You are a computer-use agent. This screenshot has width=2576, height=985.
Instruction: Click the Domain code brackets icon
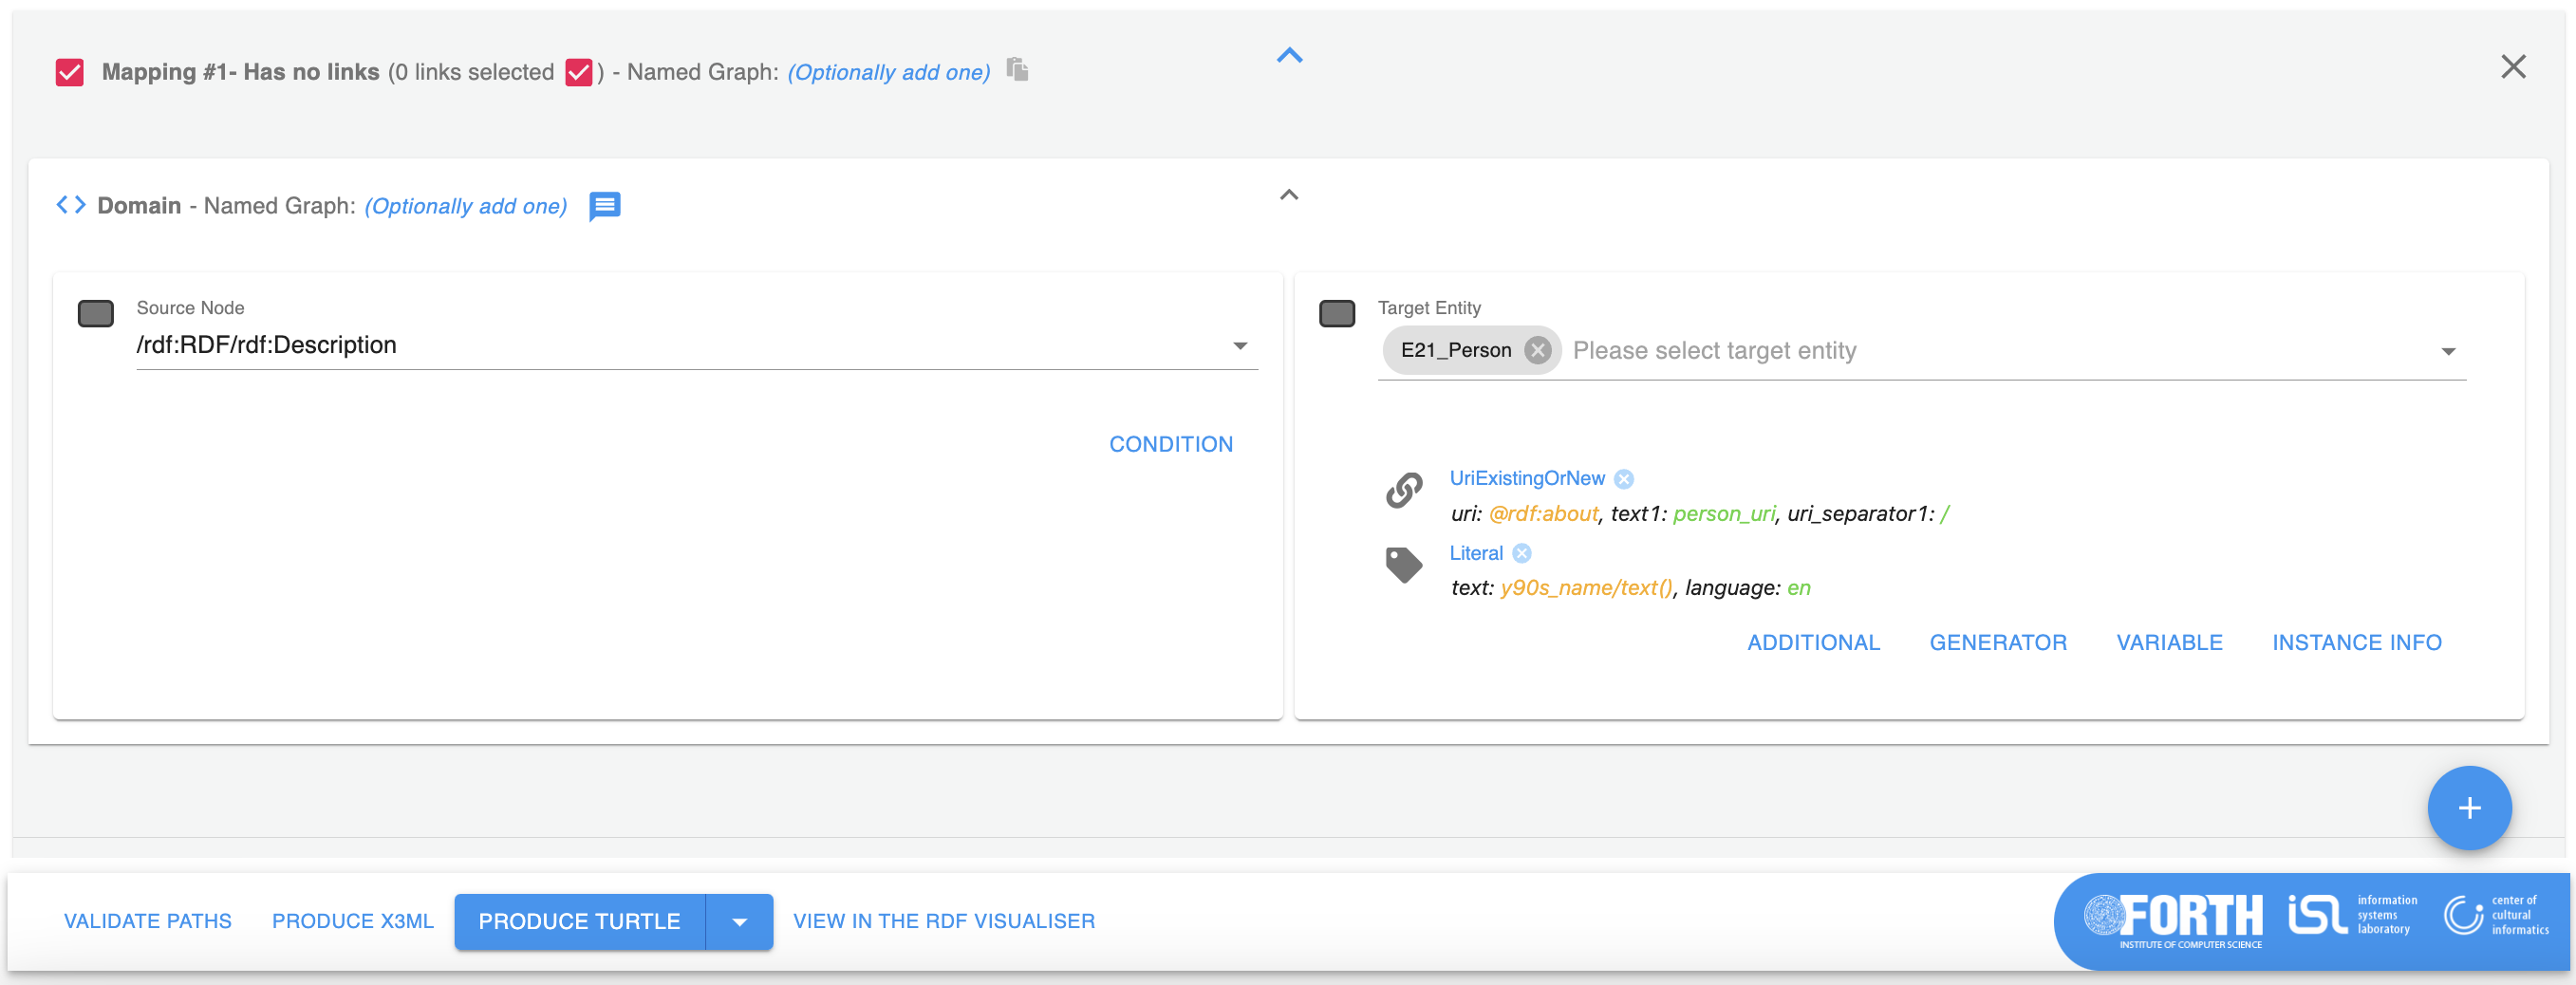(x=71, y=205)
